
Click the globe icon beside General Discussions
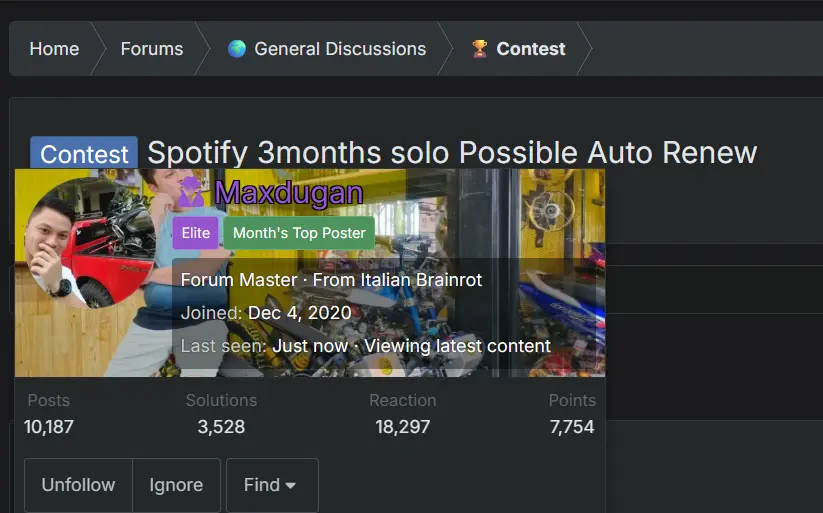[237, 49]
